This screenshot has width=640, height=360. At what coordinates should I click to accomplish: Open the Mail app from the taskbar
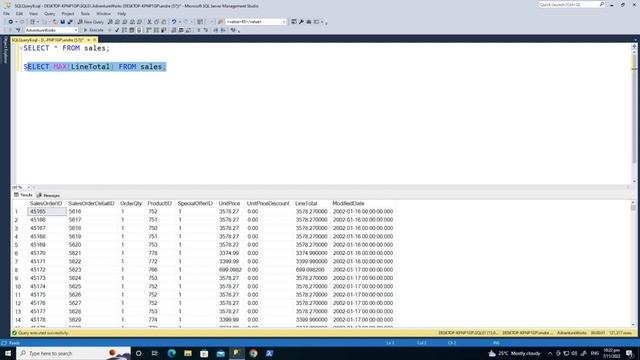click(x=220, y=353)
